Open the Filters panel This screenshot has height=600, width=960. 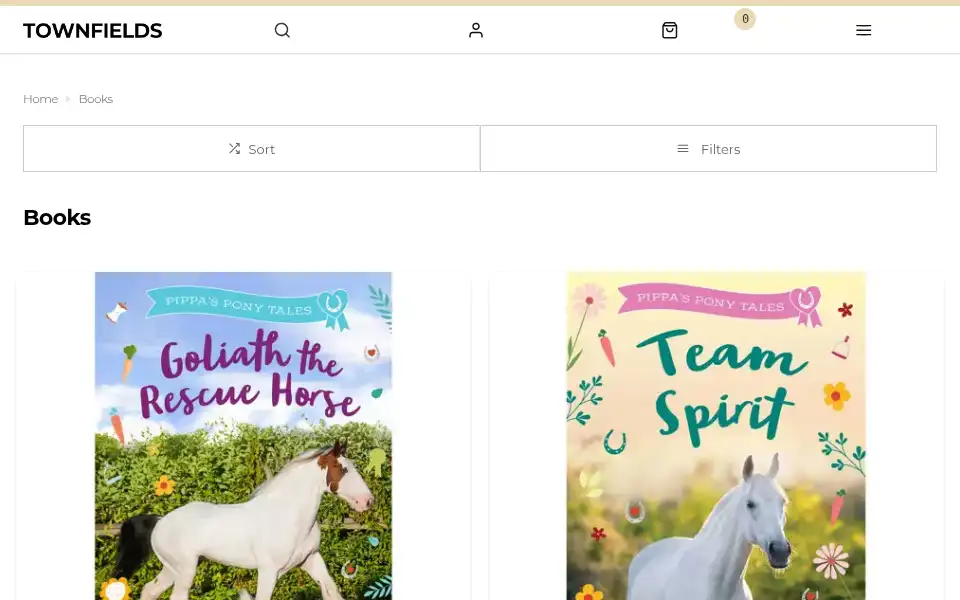pos(708,149)
